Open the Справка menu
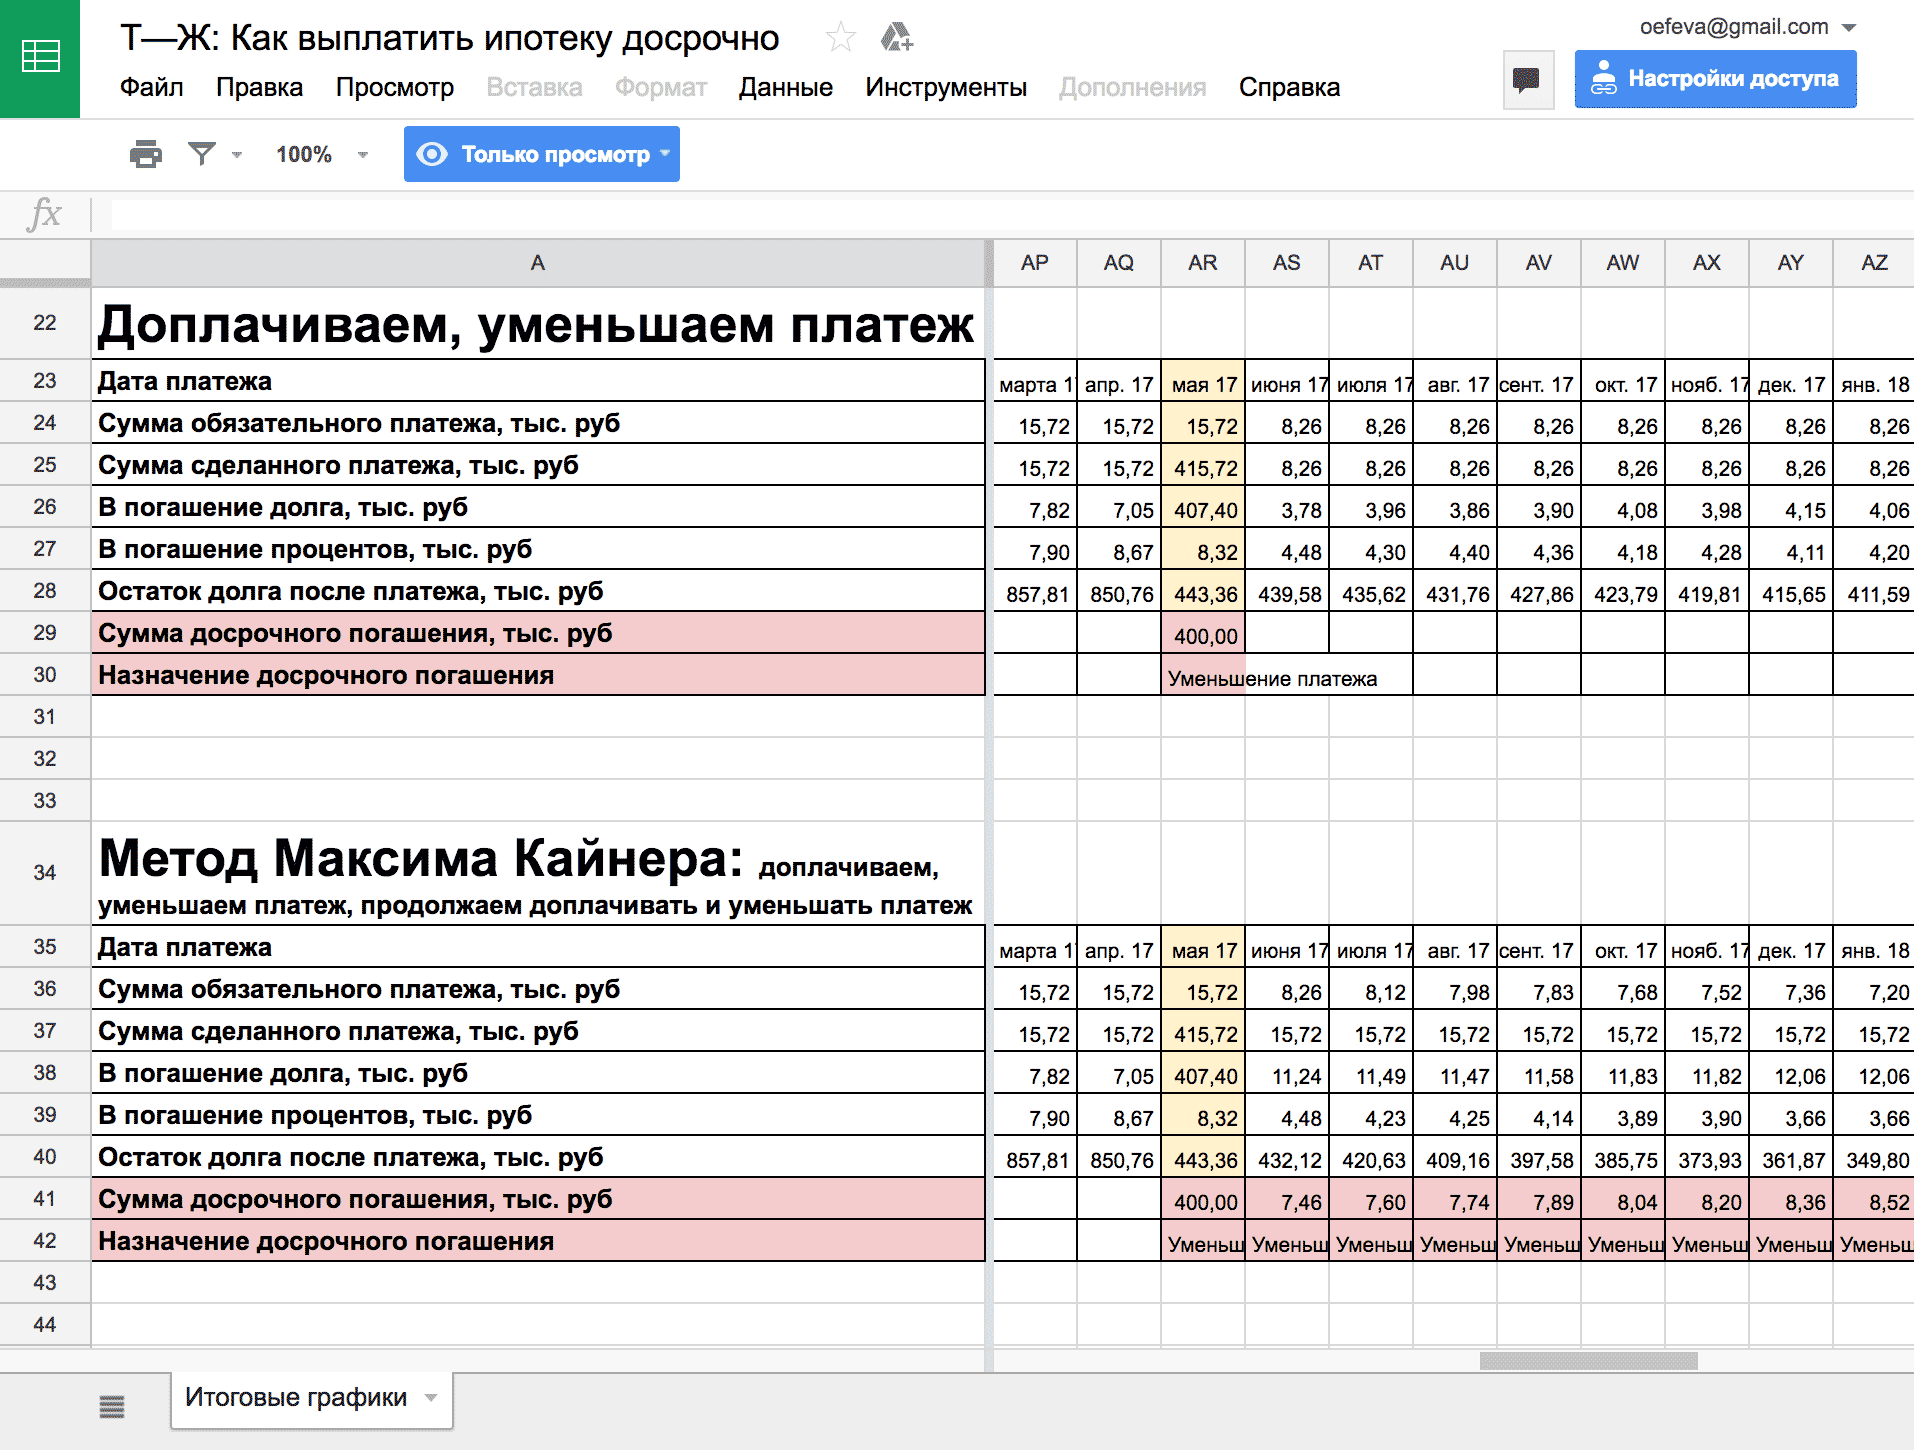This screenshot has width=1914, height=1450. point(1289,88)
